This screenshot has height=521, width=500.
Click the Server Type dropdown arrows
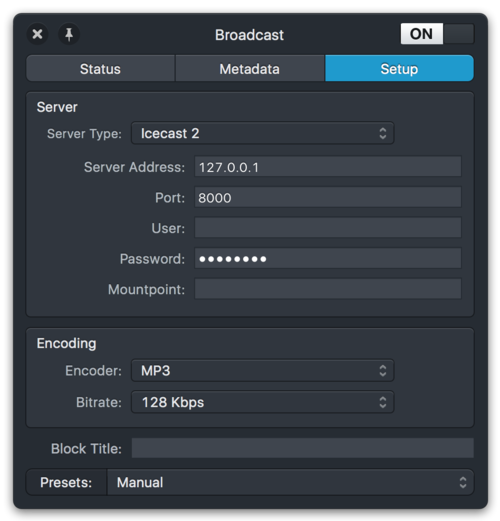[383, 133]
